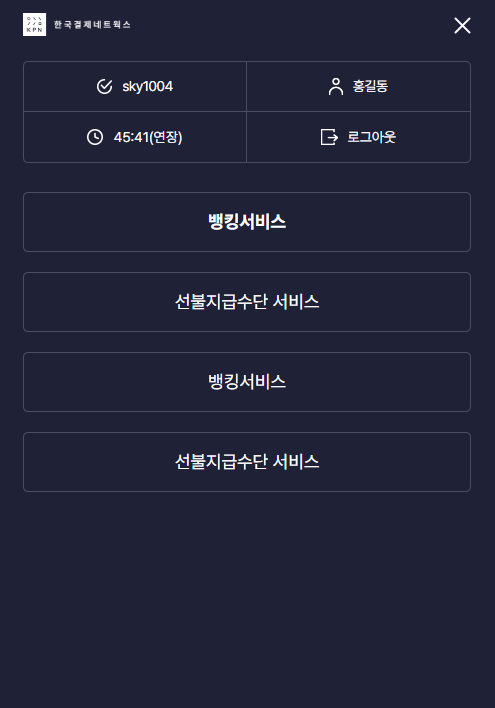The image size is (495, 708).
Task: Select the sky1004 user ID text
Action: coord(147,86)
